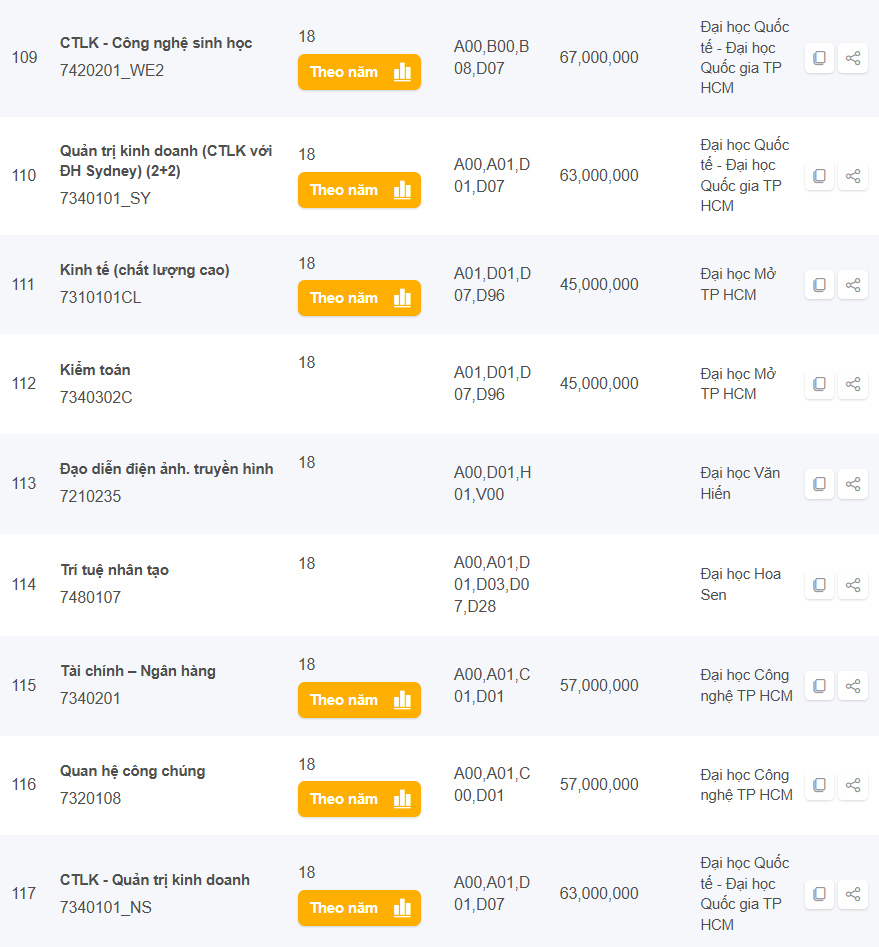Open Theo năm chart for row 109
The height and width of the screenshot is (947, 879).
(359, 72)
